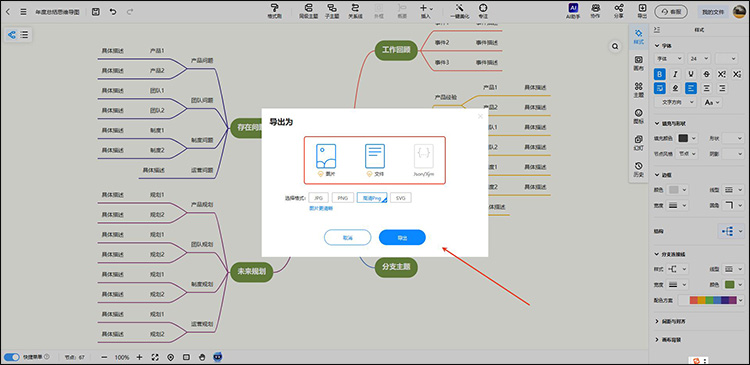This screenshot has height=365, width=750.
Task: Add a sibling topic from toolbar
Action: 308,11
